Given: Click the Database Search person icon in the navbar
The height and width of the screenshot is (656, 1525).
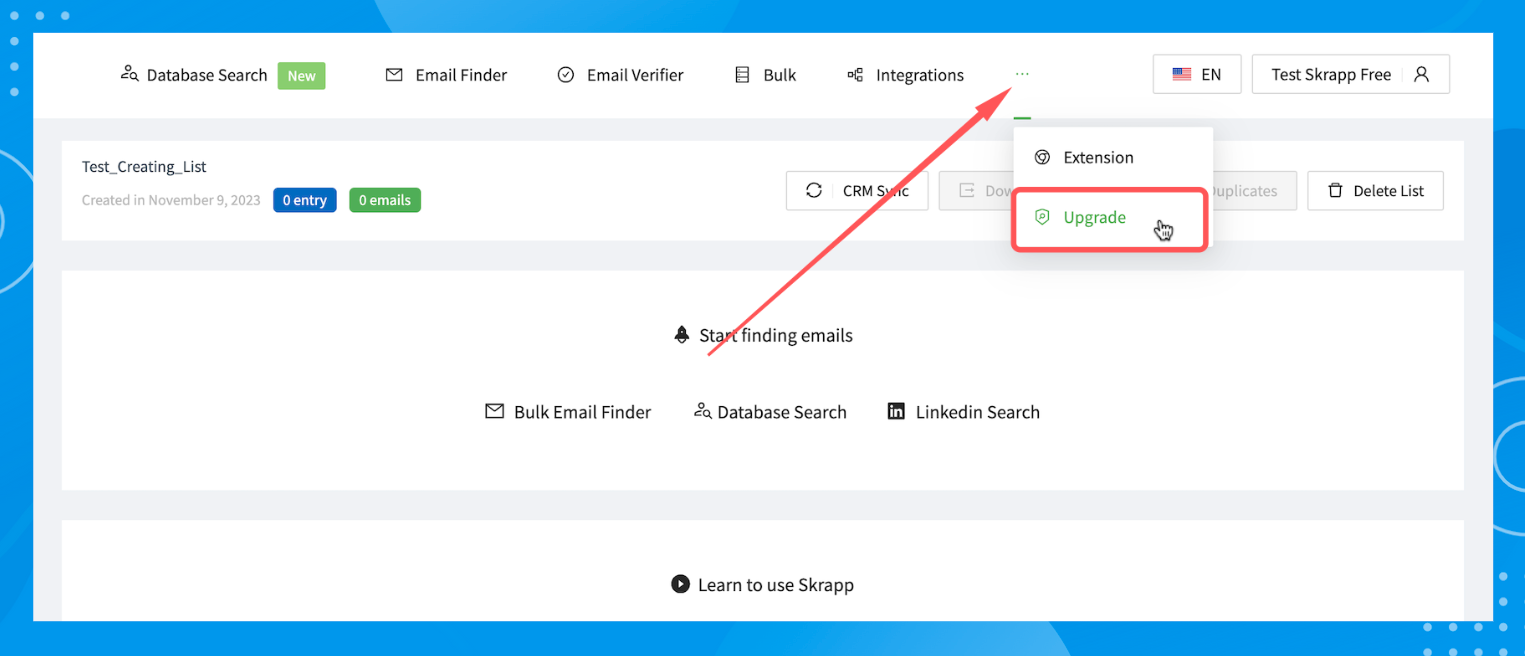Looking at the screenshot, I should coord(129,74).
